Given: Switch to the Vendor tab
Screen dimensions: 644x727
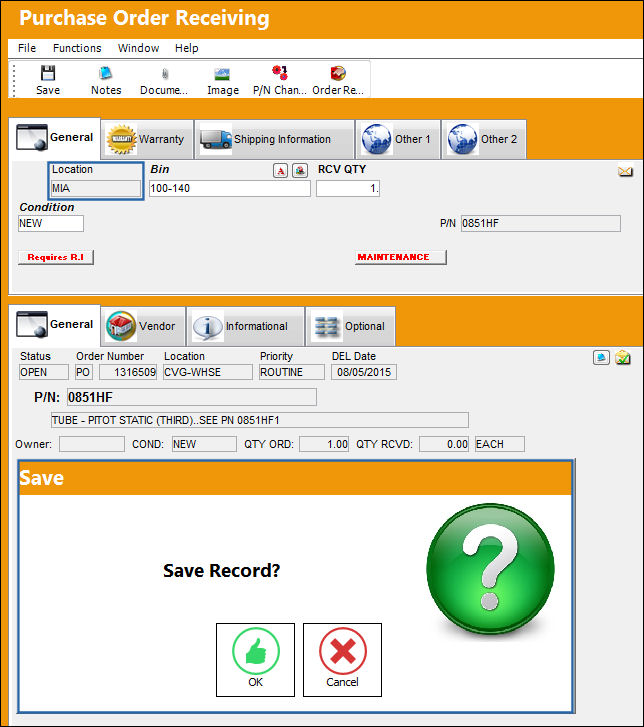Looking at the screenshot, I should (143, 326).
